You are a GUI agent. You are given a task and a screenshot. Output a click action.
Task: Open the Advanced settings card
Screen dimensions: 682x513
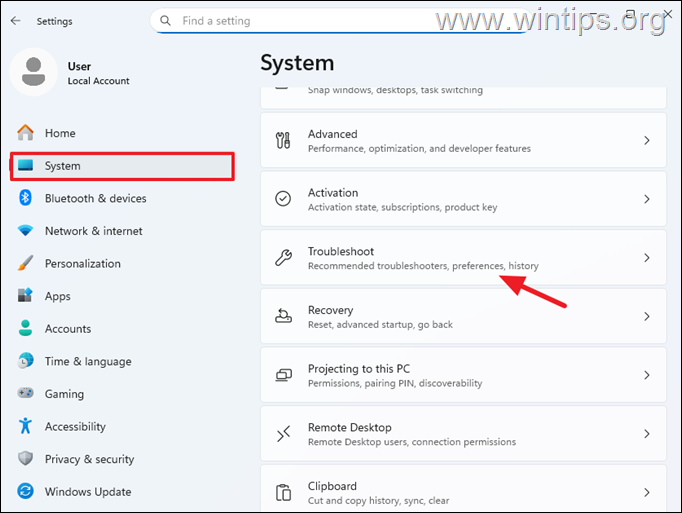tap(463, 141)
